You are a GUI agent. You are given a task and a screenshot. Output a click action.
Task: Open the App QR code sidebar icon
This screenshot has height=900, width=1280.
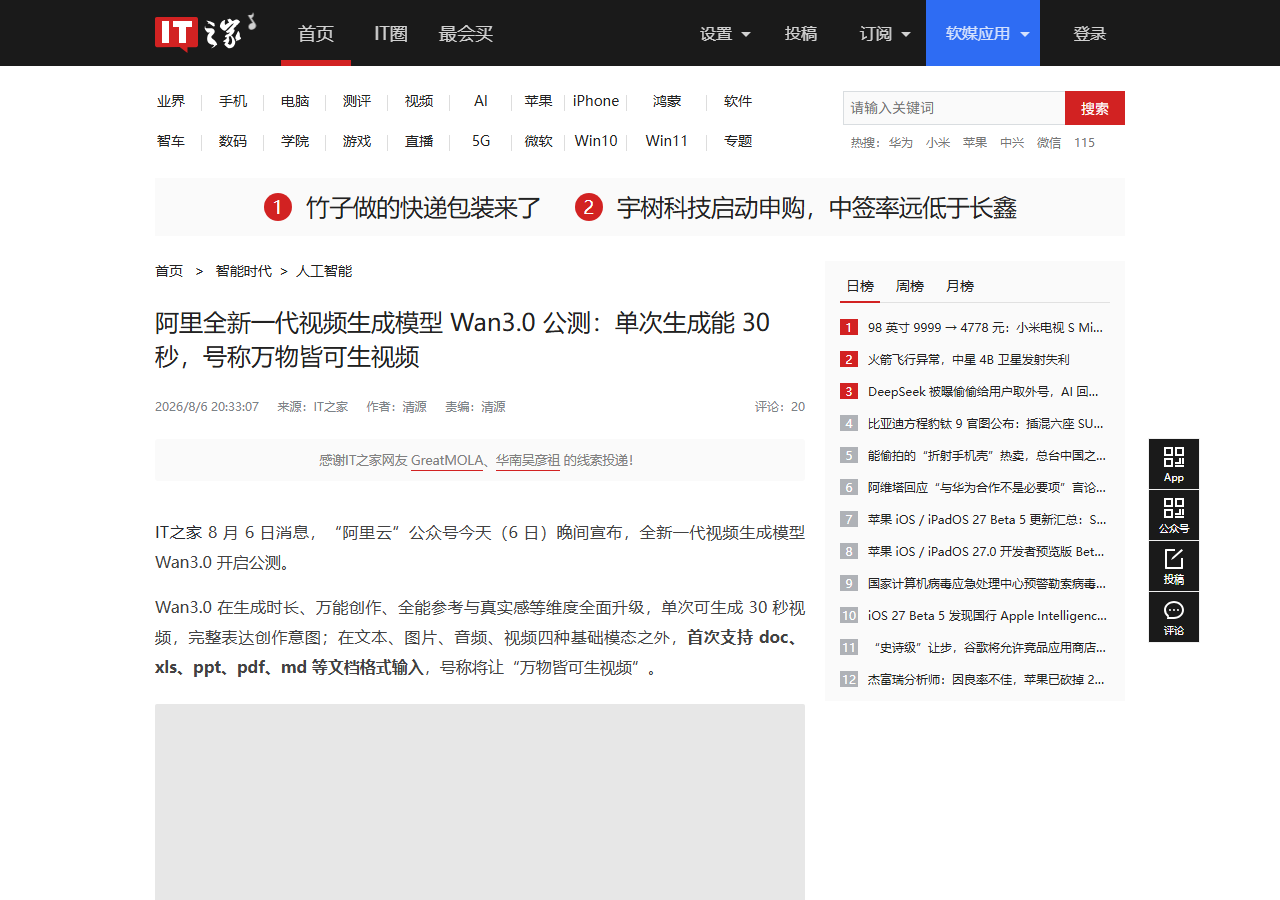tap(1174, 465)
